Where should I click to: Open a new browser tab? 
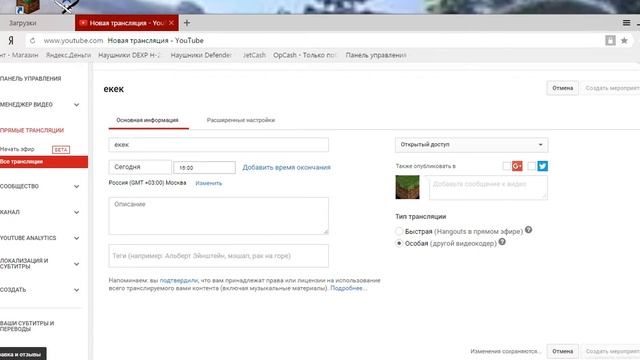(x=187, y=23)
